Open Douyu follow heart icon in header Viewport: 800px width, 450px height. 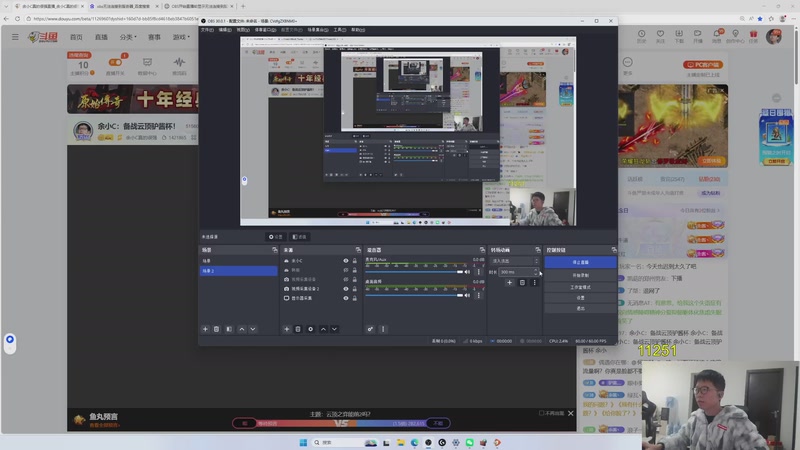pyautogui.click(x=660, y=34)
